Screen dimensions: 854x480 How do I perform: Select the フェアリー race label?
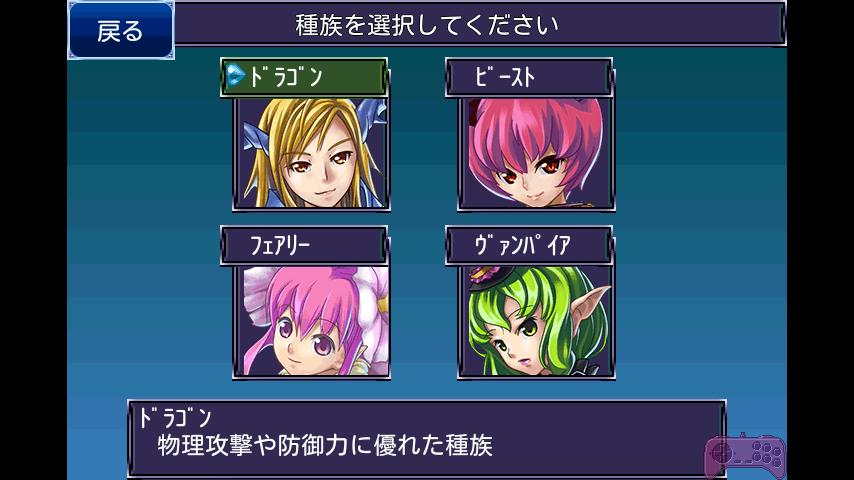303,245
